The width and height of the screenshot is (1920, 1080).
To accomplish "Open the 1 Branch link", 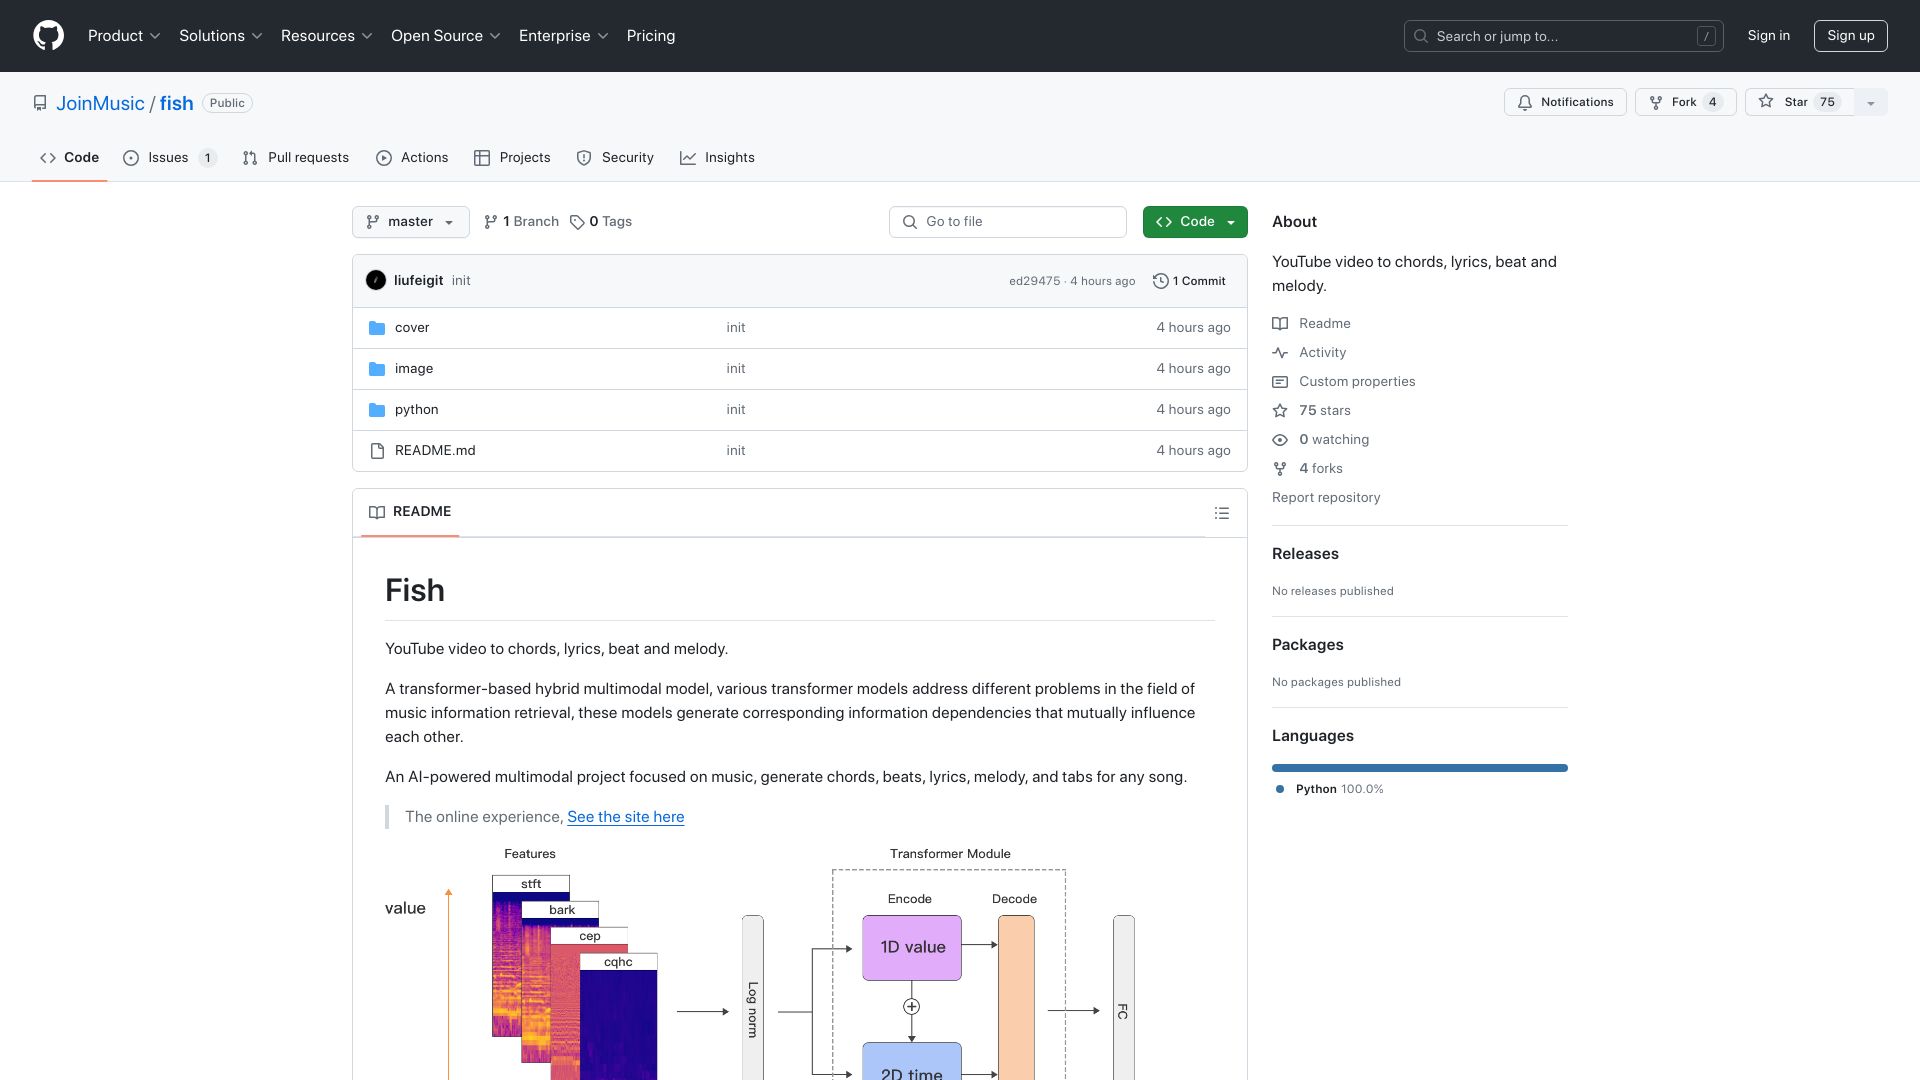I will point(521,222).
